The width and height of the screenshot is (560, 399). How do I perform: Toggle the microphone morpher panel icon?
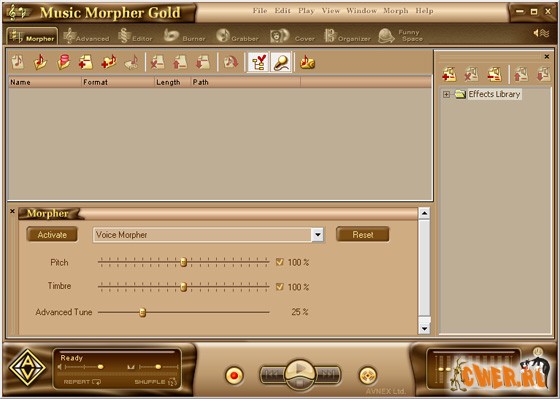click(281, 63)
